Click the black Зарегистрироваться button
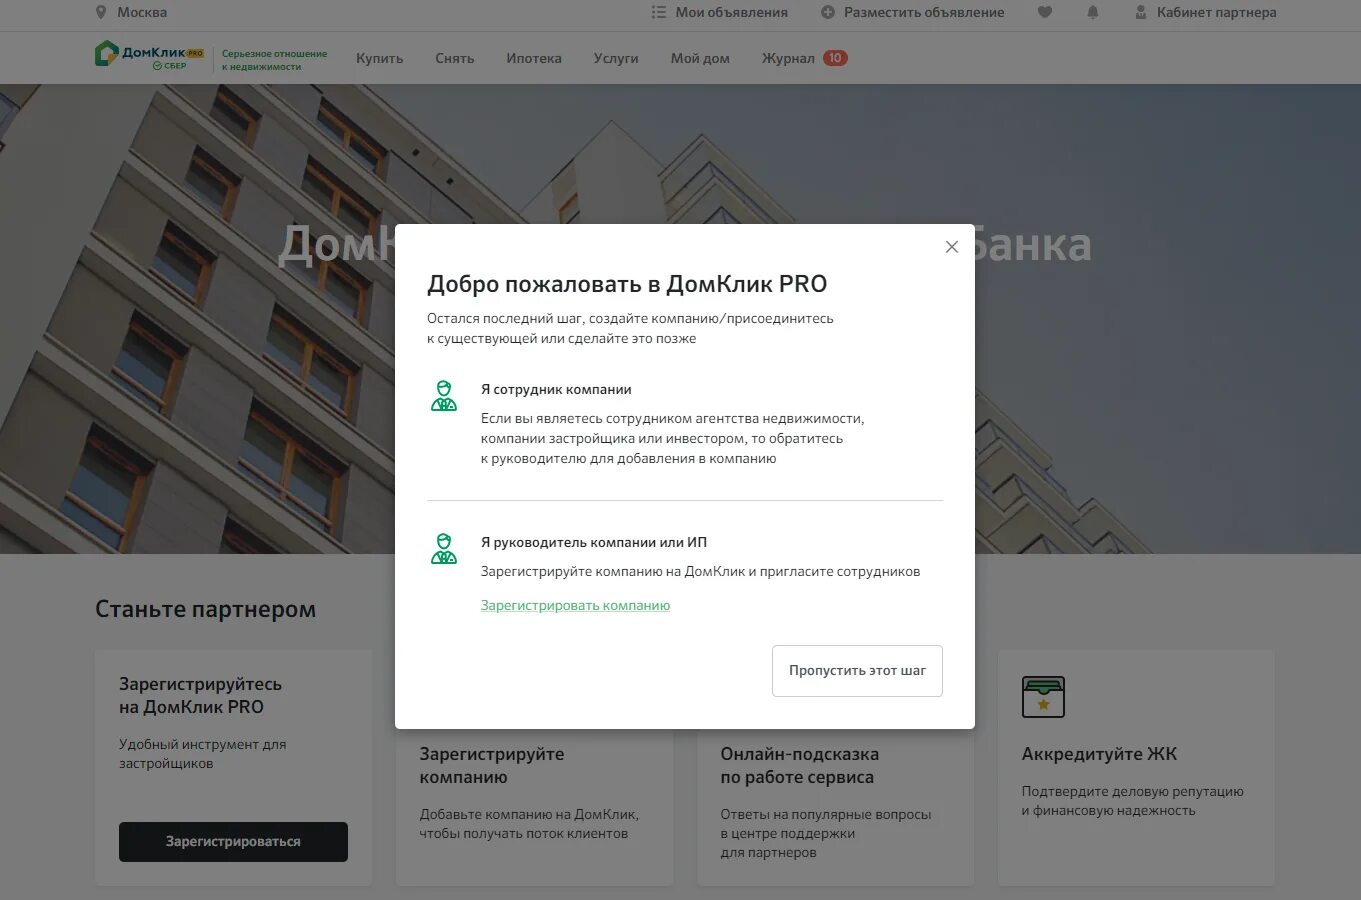1361x900 pixels. (233, 842)
